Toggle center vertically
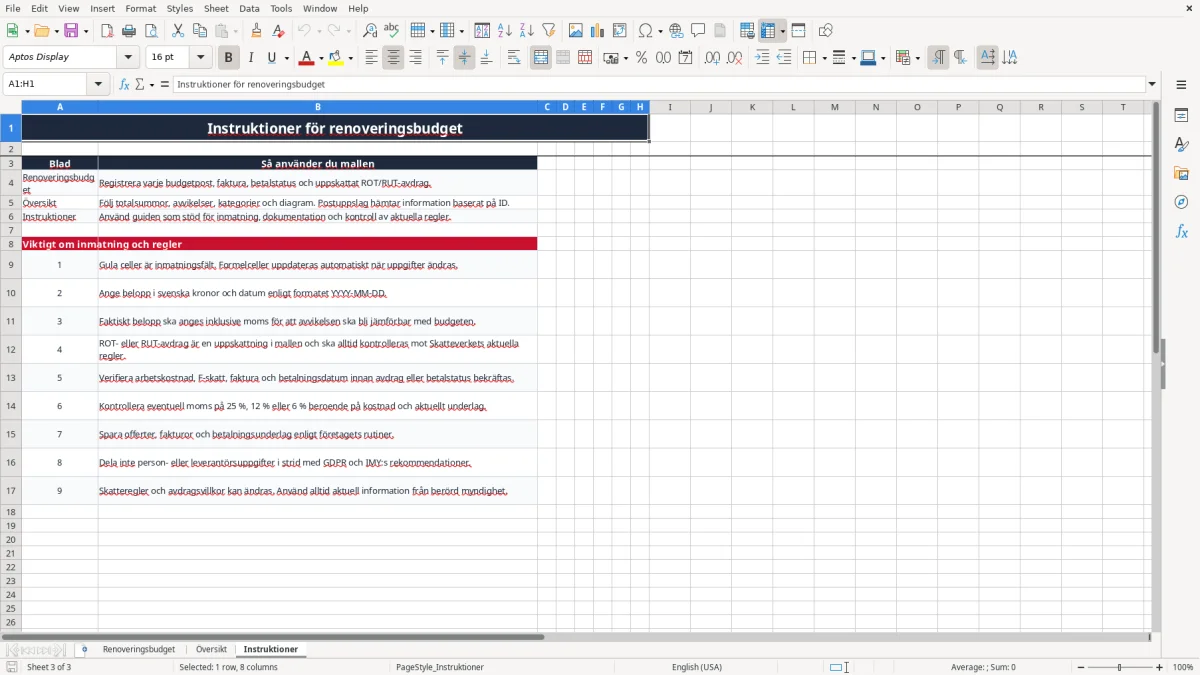This screenshot has width=1200, height=675. coord(464,58)
